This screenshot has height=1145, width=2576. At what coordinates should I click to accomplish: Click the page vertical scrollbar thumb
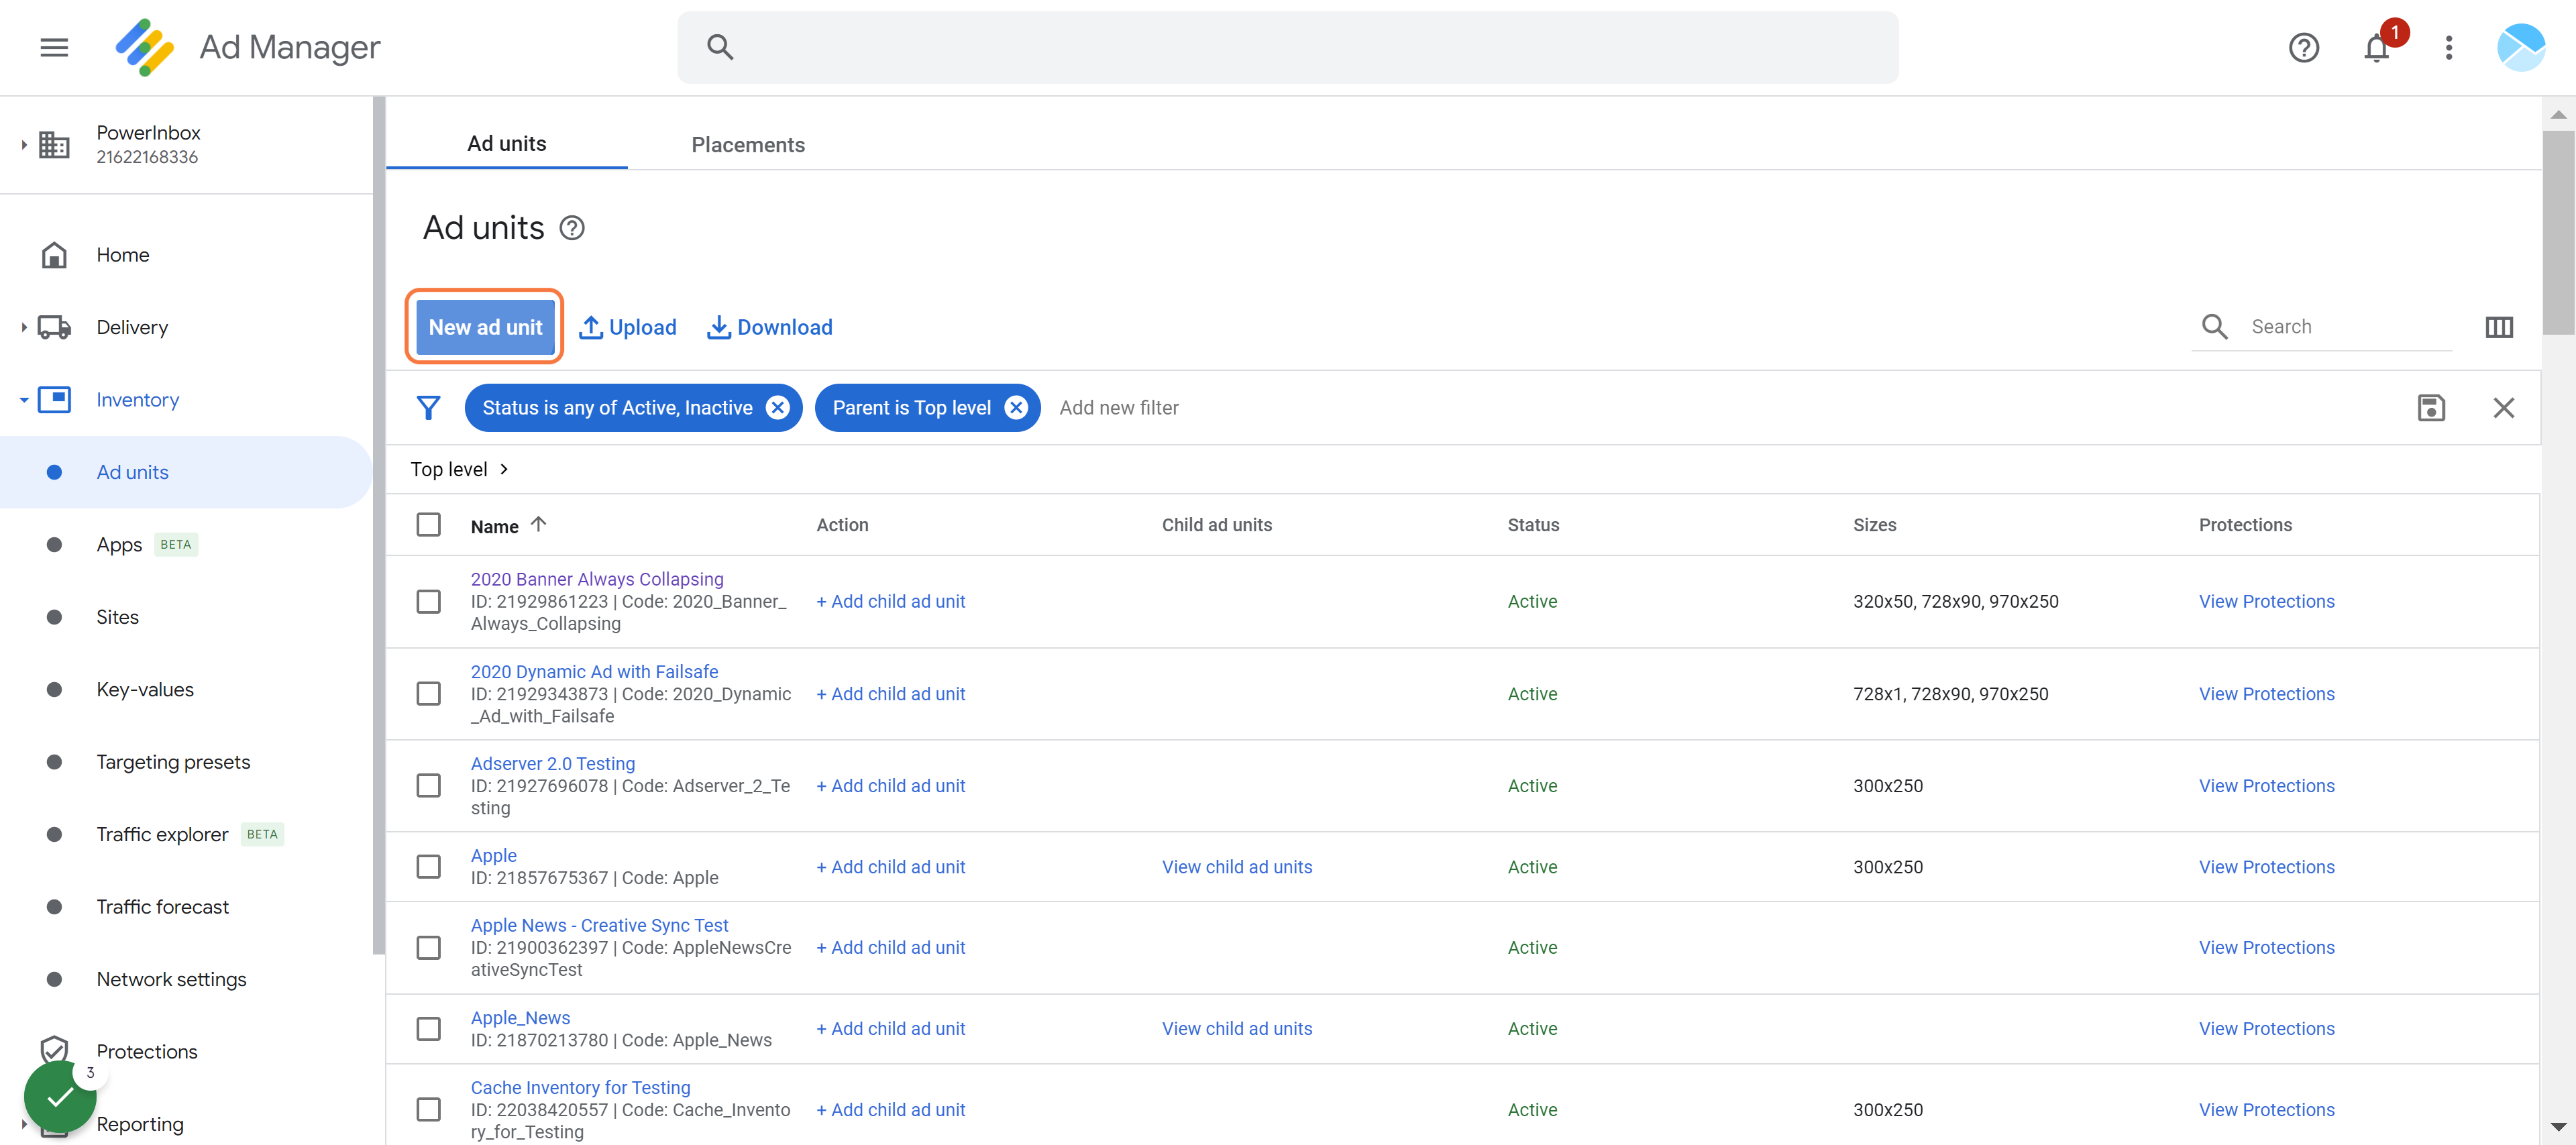tap(2558, 232)
